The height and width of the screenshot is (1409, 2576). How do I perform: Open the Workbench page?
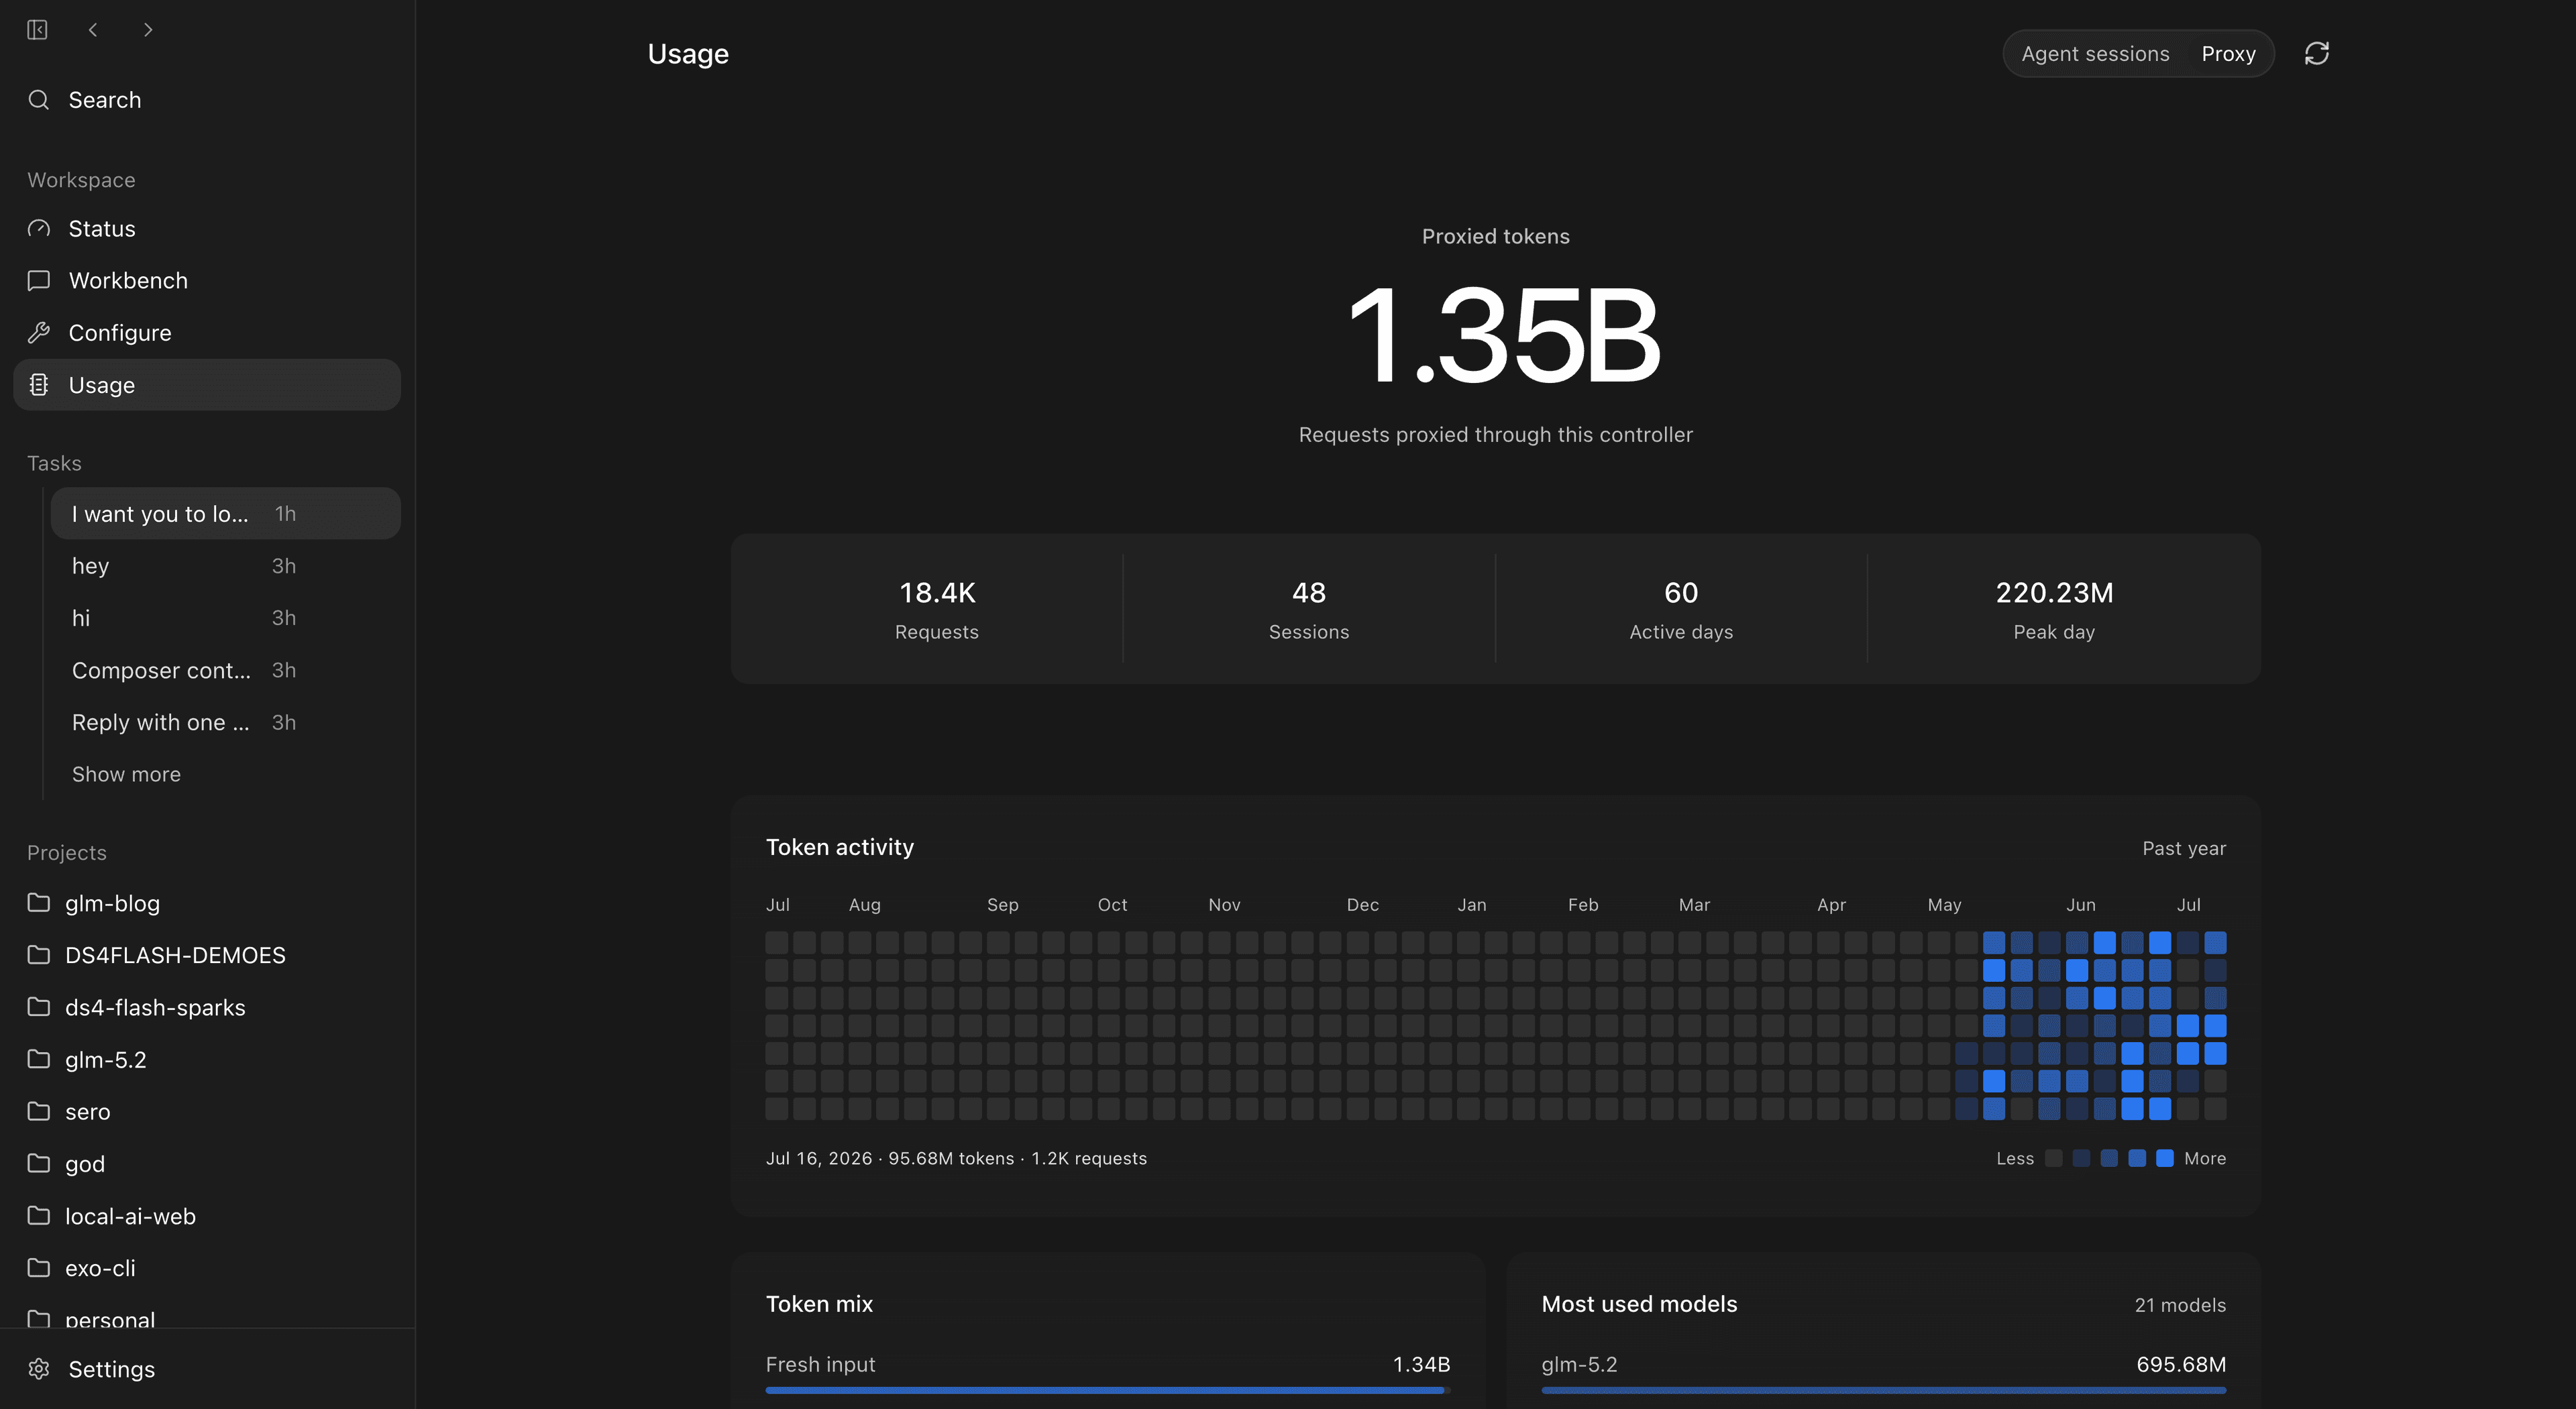point(207,281)
